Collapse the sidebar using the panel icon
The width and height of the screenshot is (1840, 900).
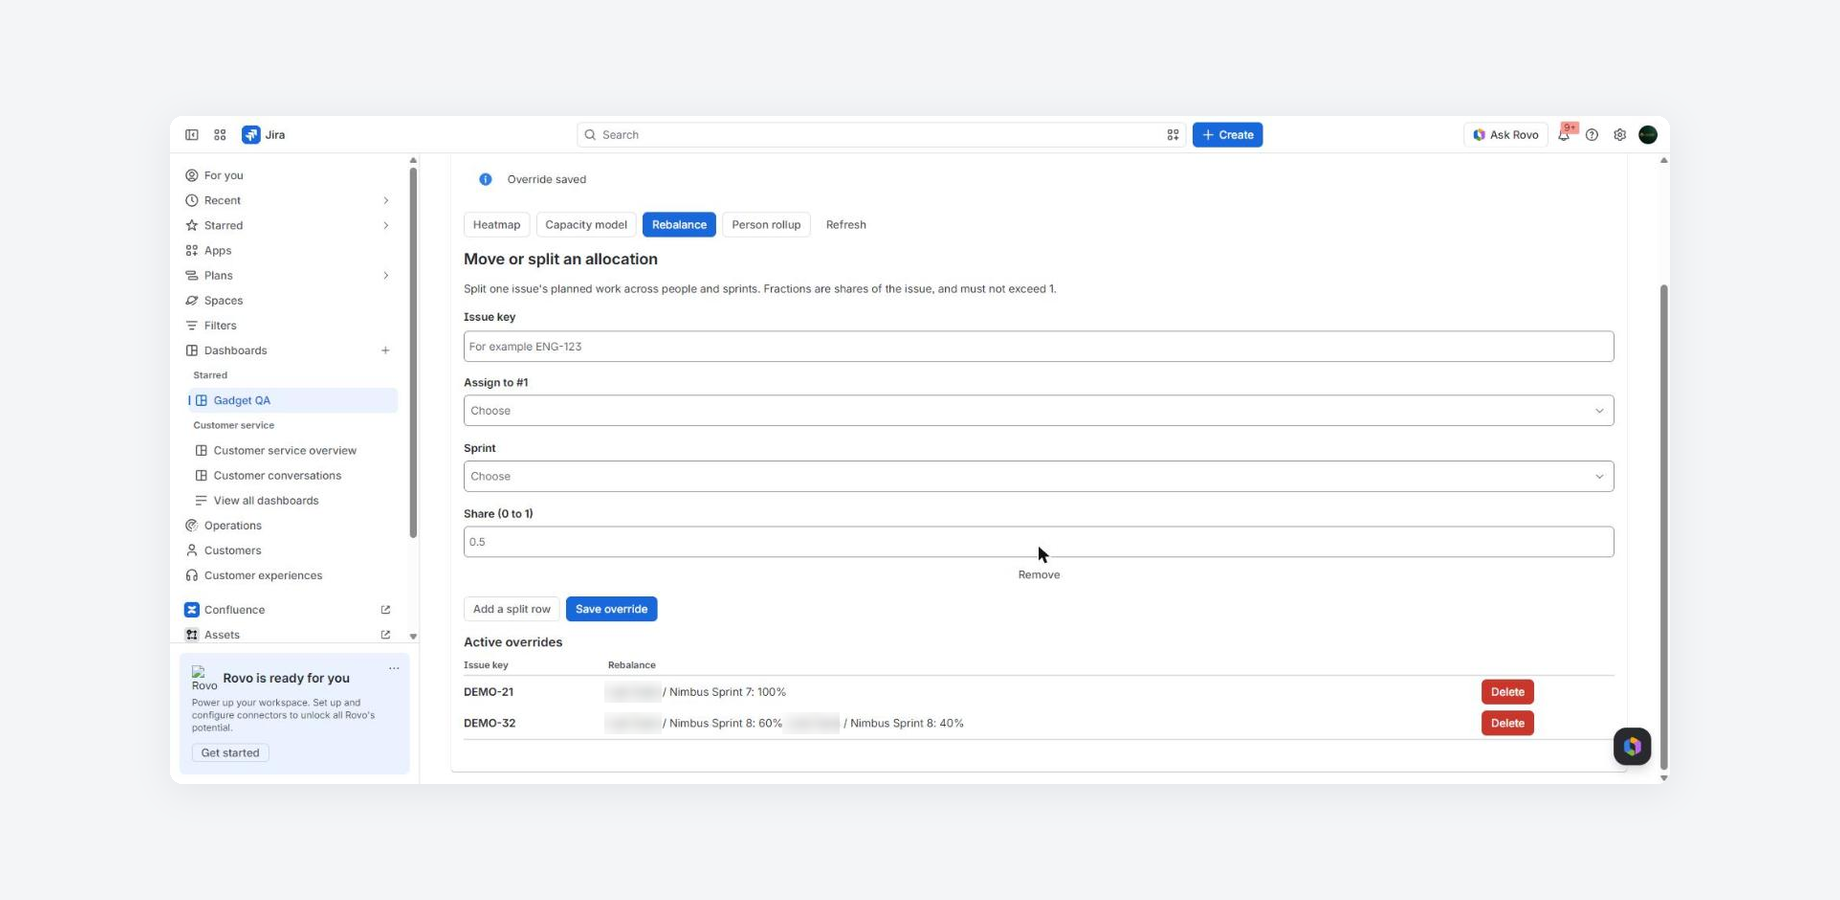191,135
